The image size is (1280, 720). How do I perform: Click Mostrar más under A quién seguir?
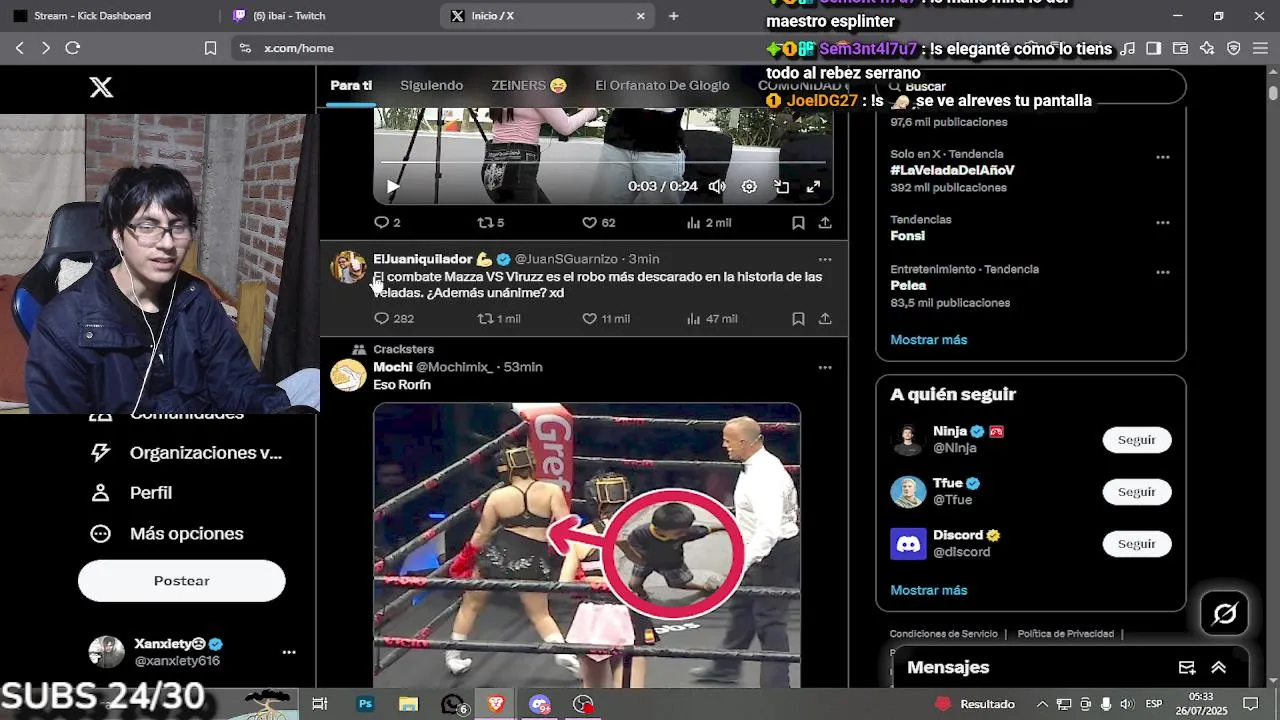(929, 590)
